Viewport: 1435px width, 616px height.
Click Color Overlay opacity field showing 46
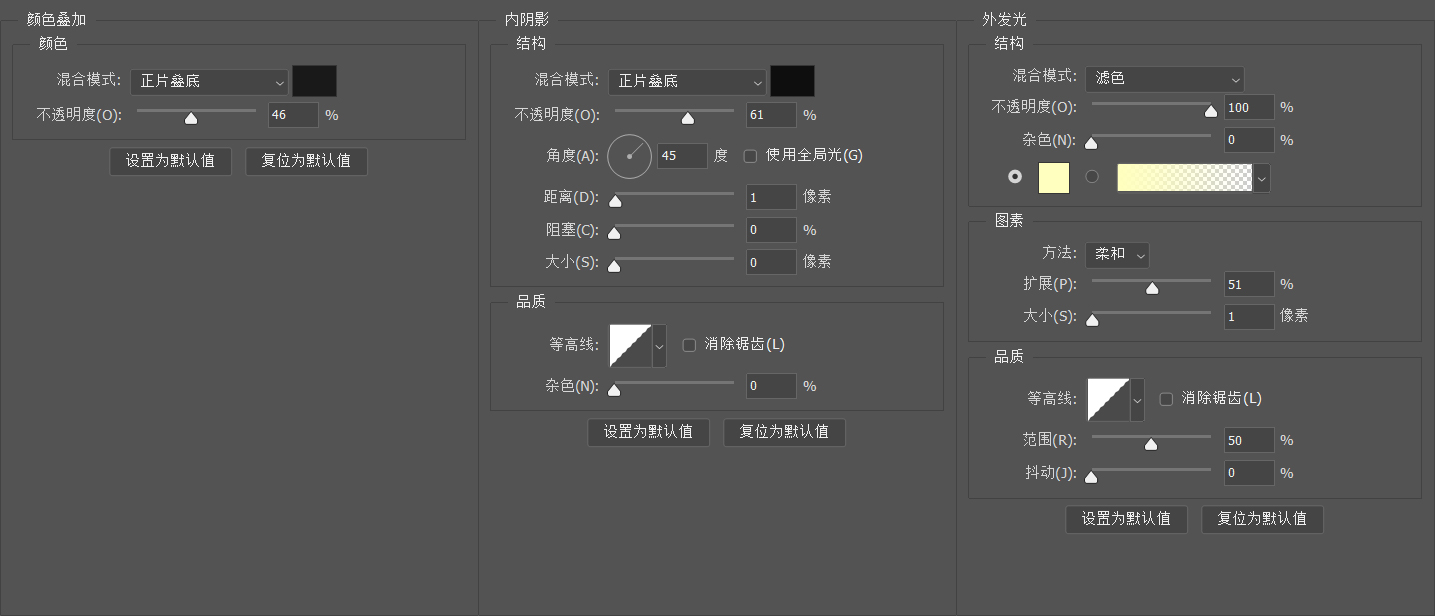[x=293, y=115]
